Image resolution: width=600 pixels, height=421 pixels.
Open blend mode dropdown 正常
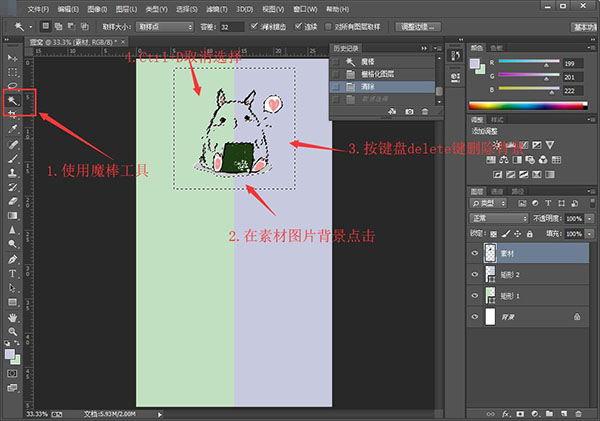tap(499, 218)
